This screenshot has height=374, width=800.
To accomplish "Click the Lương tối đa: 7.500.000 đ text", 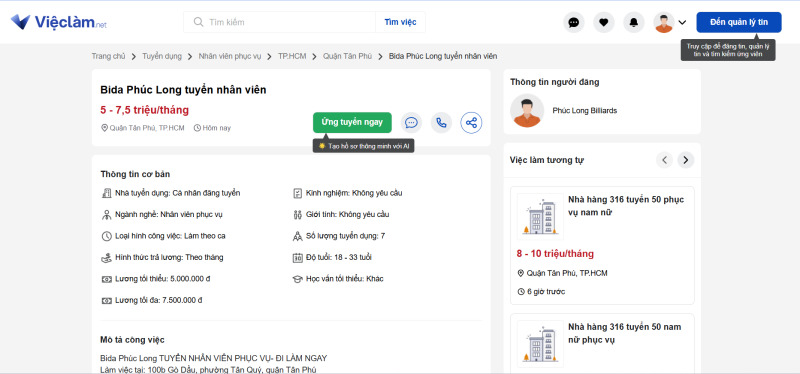I will point(159,301).
